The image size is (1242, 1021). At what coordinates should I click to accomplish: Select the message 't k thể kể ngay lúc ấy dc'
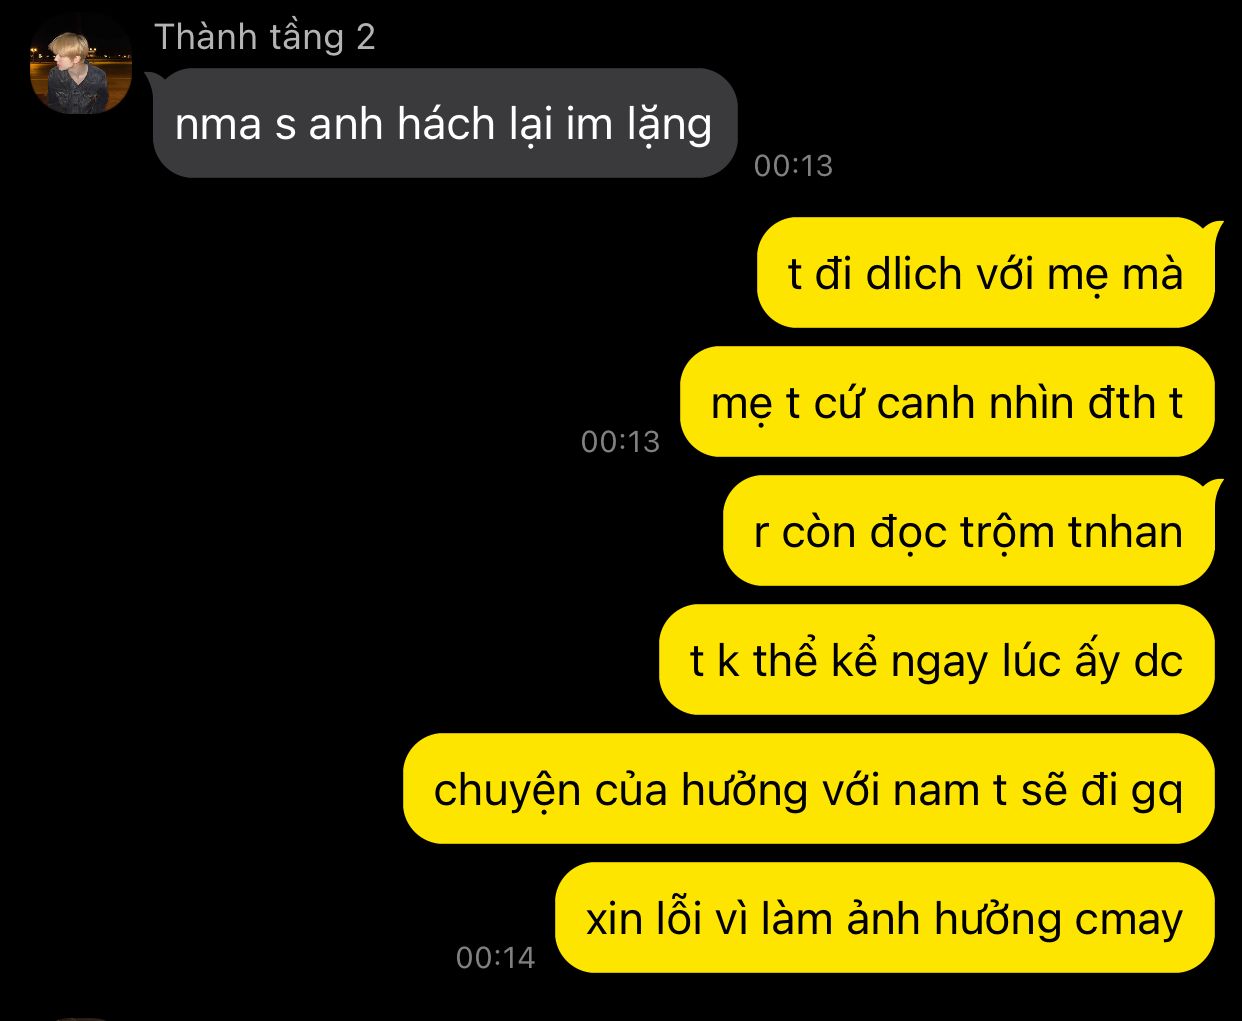pyautogui.click(x=937, y=660)
